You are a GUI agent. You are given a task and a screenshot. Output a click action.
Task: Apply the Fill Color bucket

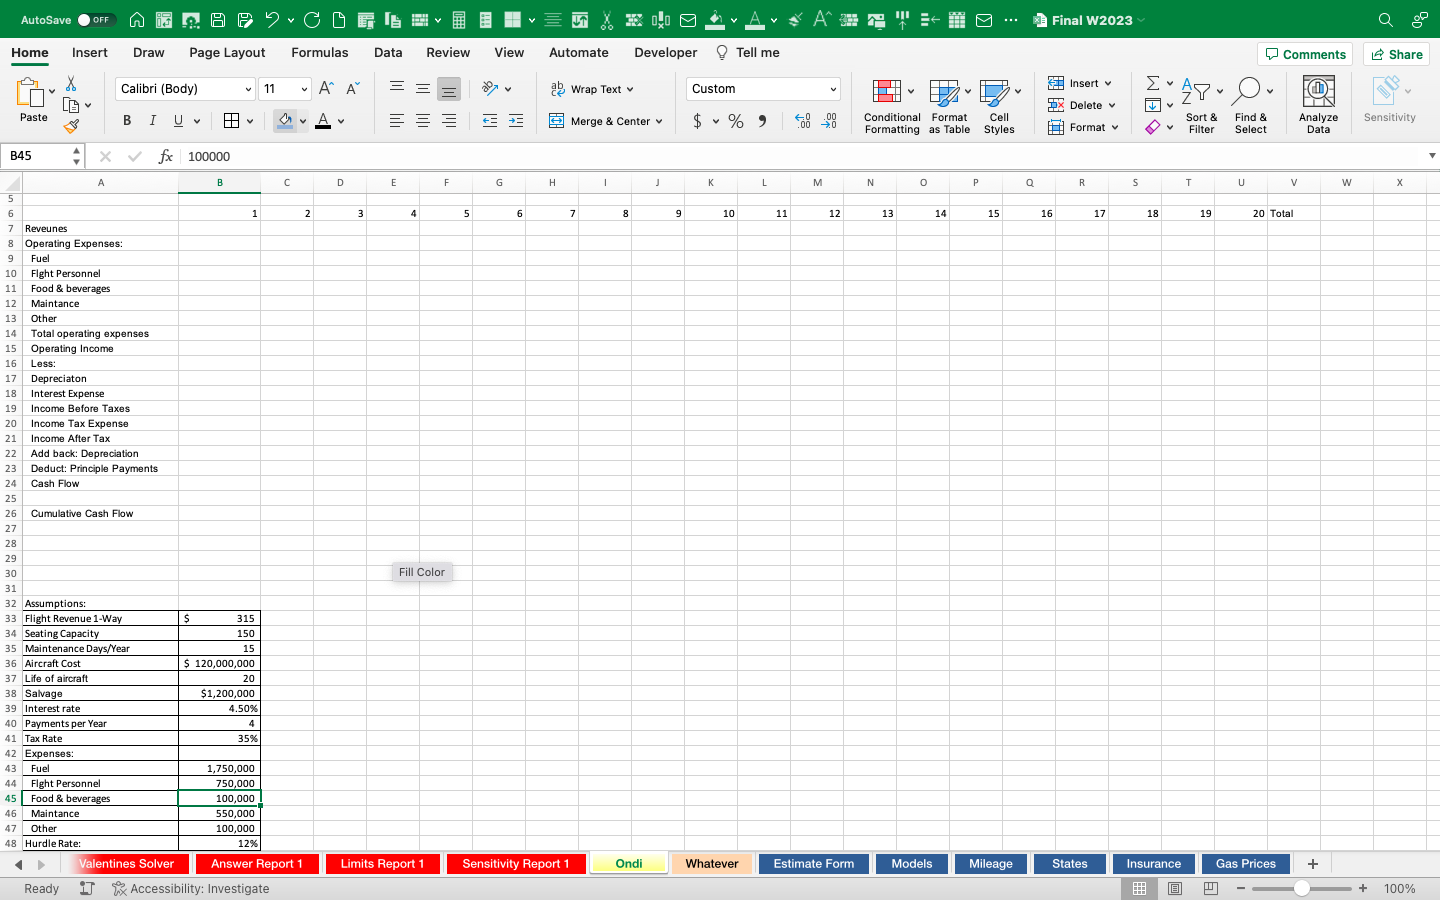click(285, 121)
